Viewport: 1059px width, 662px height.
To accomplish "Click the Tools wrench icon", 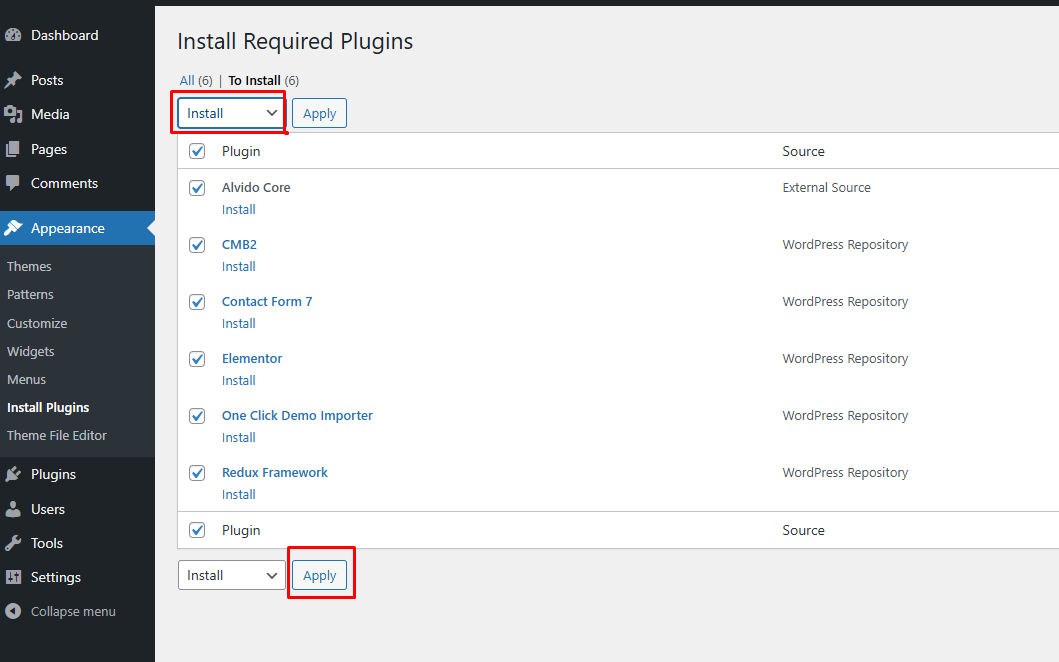I will (x=13, y=543).
